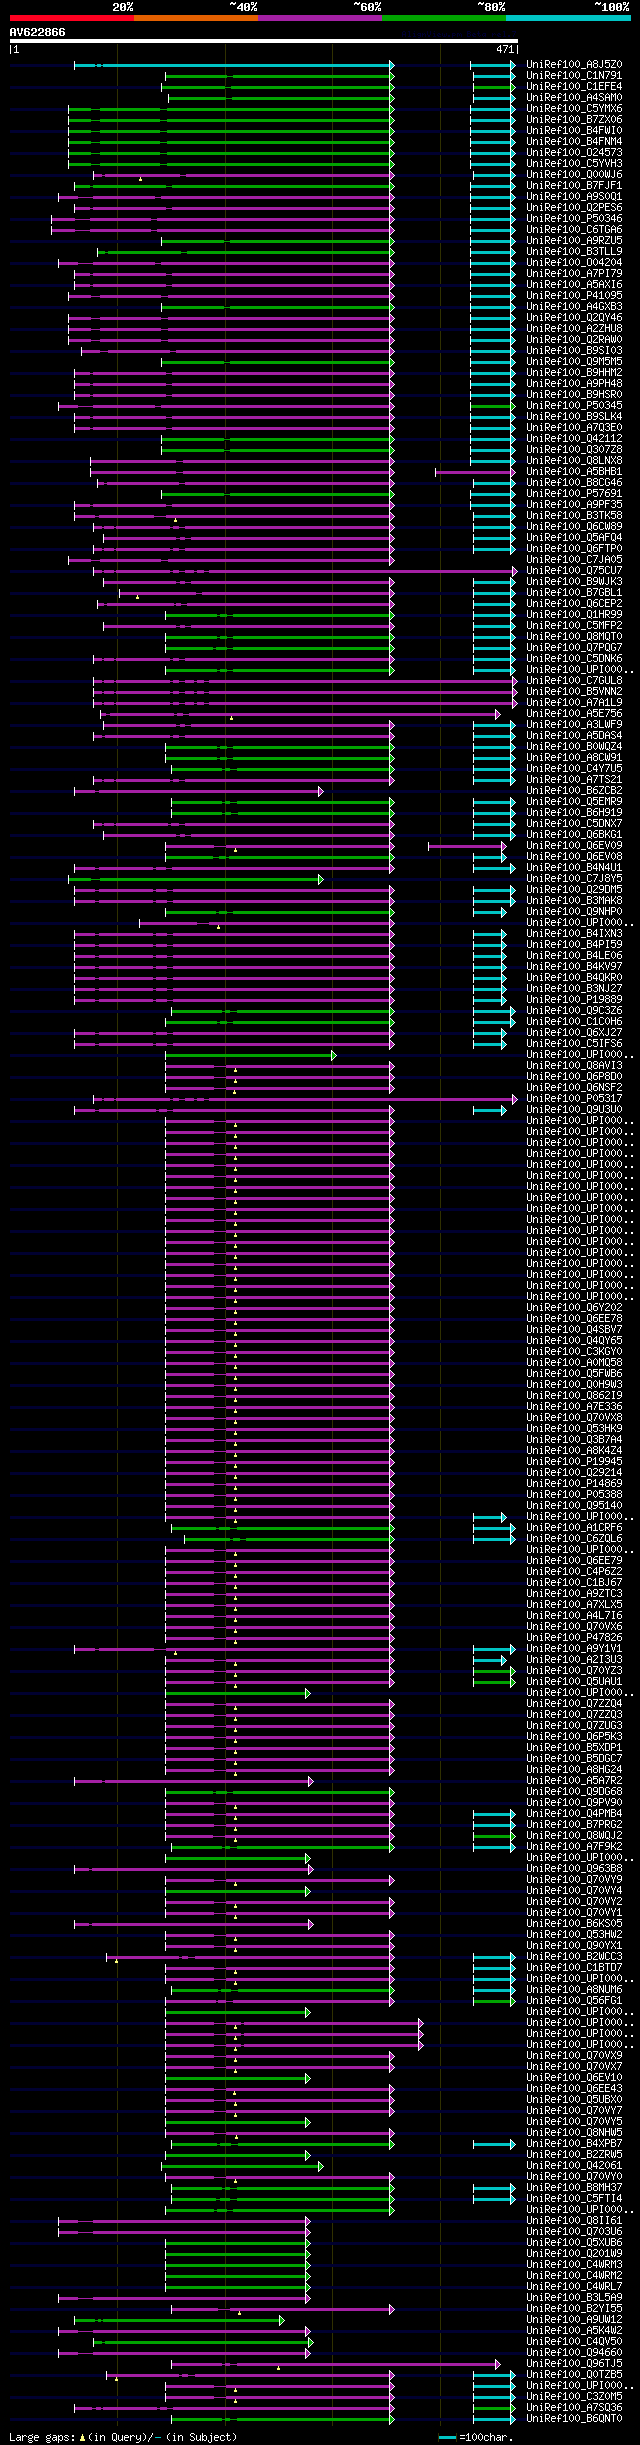640x2445 pixels.
Task: Click the green ~80% legend segment
Action: point(443,18)
